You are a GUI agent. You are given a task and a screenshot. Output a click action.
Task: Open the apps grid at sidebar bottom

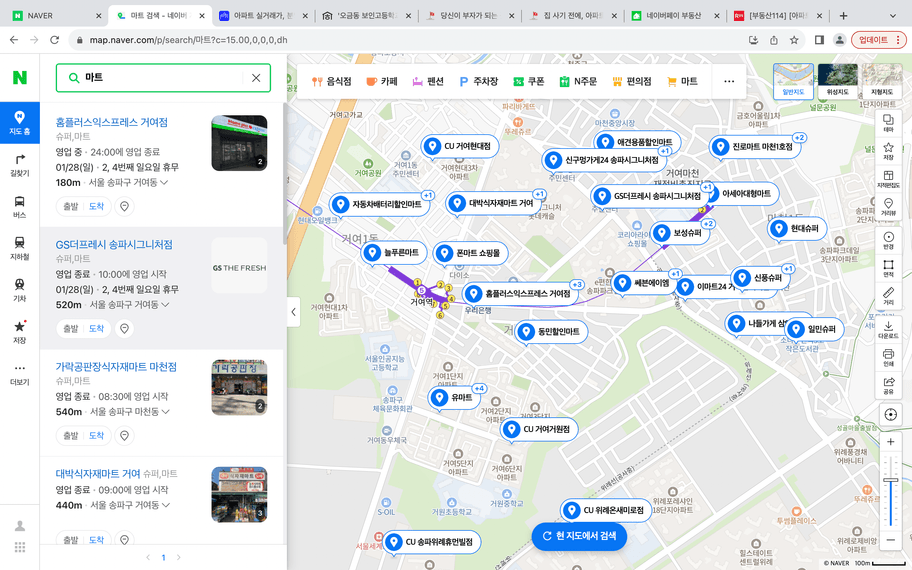[20, 547]
